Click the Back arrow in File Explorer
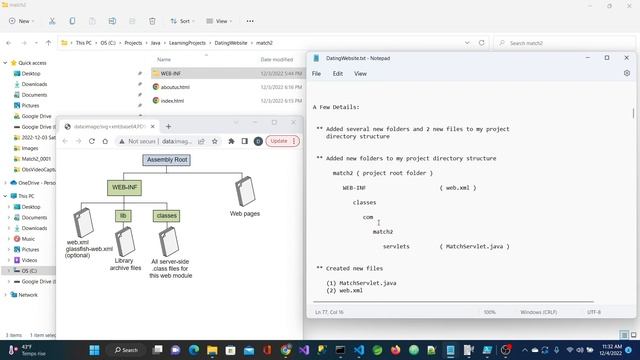This screenshot has height=360, width=640. click(x=9, y=43)
